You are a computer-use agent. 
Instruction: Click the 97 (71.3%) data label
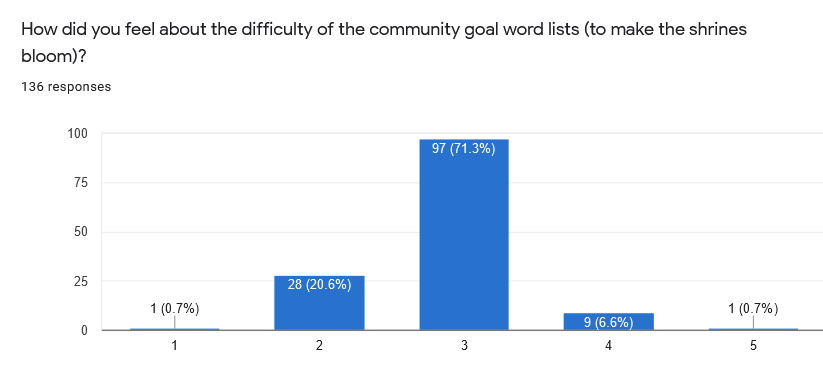click(464, 149)
